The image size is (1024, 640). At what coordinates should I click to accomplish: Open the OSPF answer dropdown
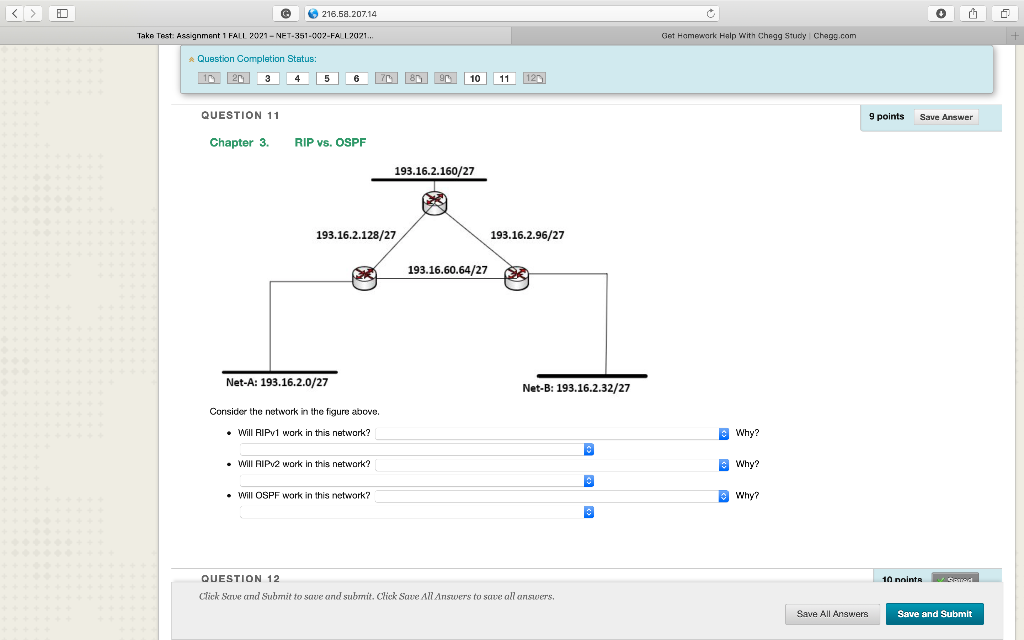pyautogui.click(x=722, y=495)
